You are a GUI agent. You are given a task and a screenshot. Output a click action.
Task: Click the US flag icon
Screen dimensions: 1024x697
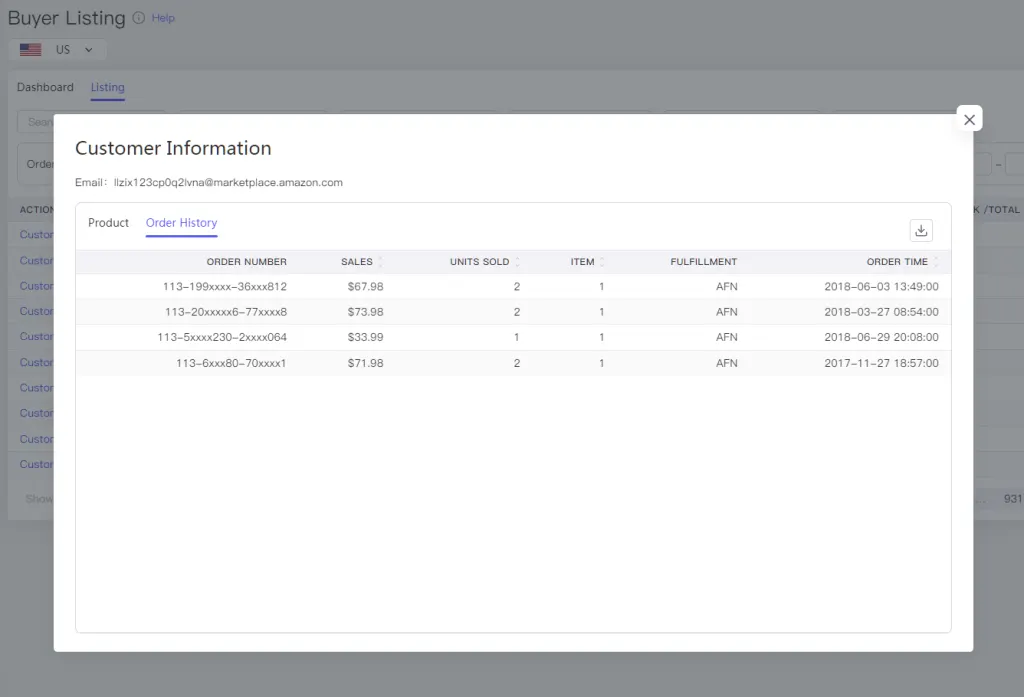31,50
